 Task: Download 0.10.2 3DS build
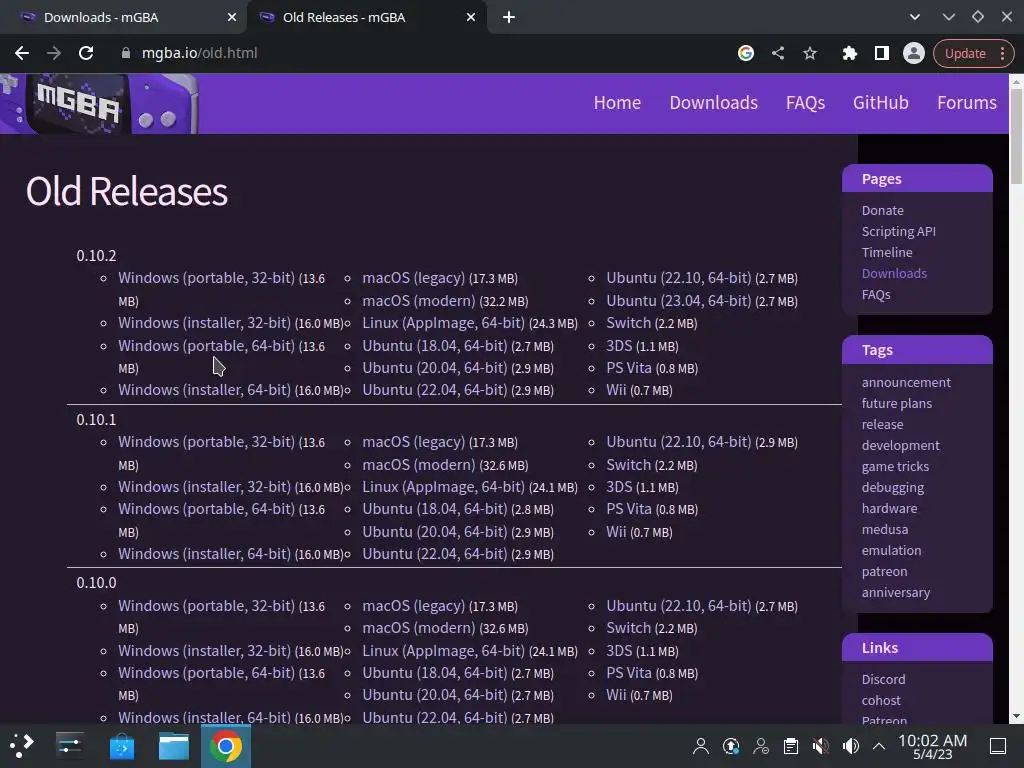coord(619,345)
